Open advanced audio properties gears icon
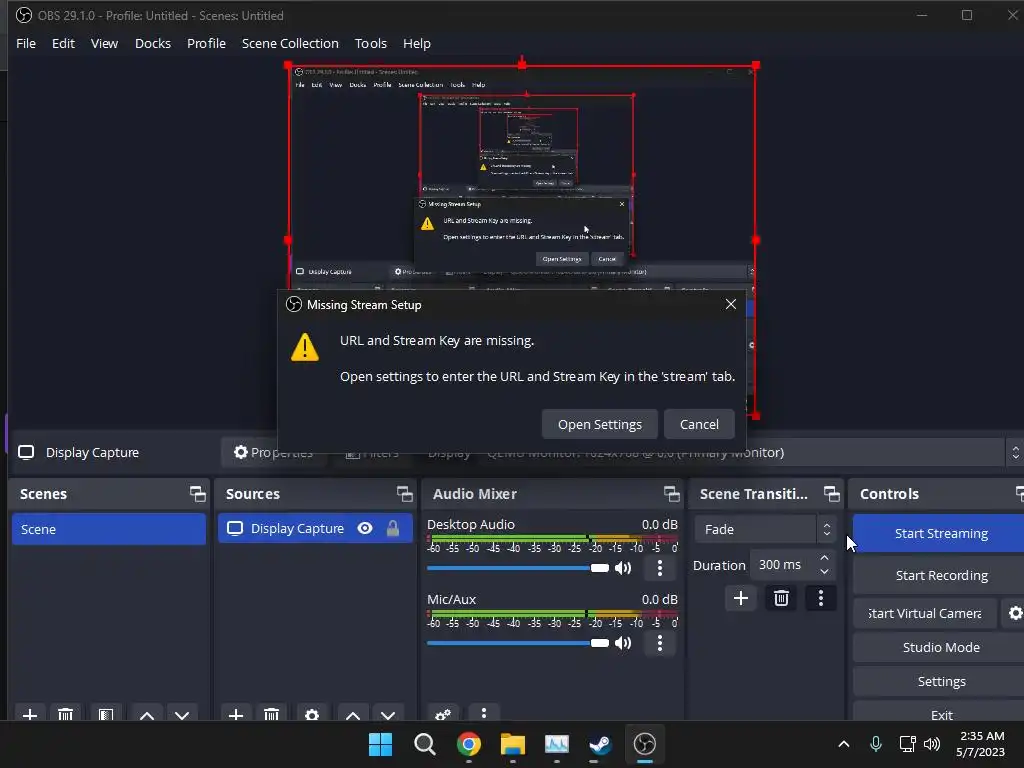1024x768 pixels. pyautogui.click(x=443, y=714)
